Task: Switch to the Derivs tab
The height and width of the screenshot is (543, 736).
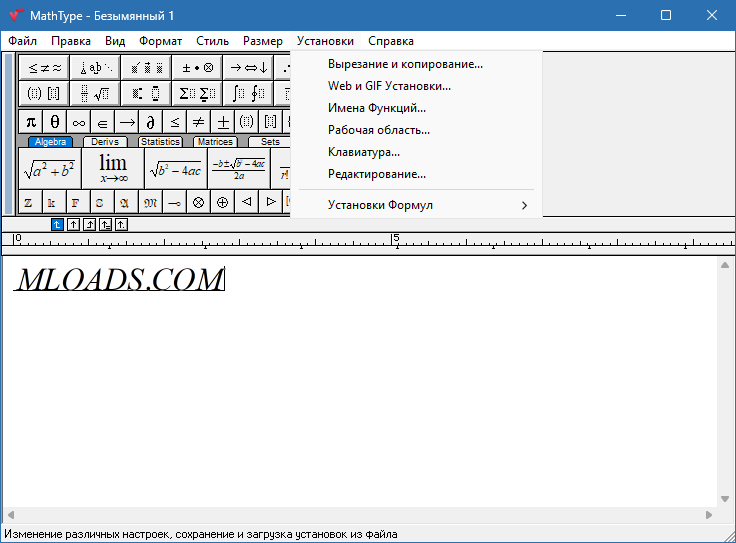Action: click(105, 142)
